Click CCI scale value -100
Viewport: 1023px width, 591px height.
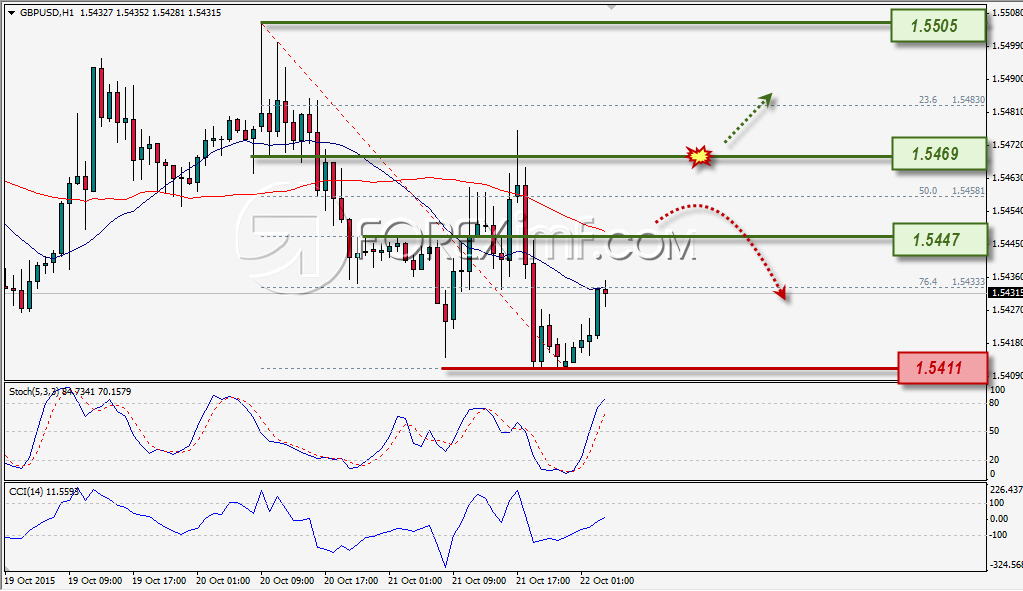click(x=999, y=535)
